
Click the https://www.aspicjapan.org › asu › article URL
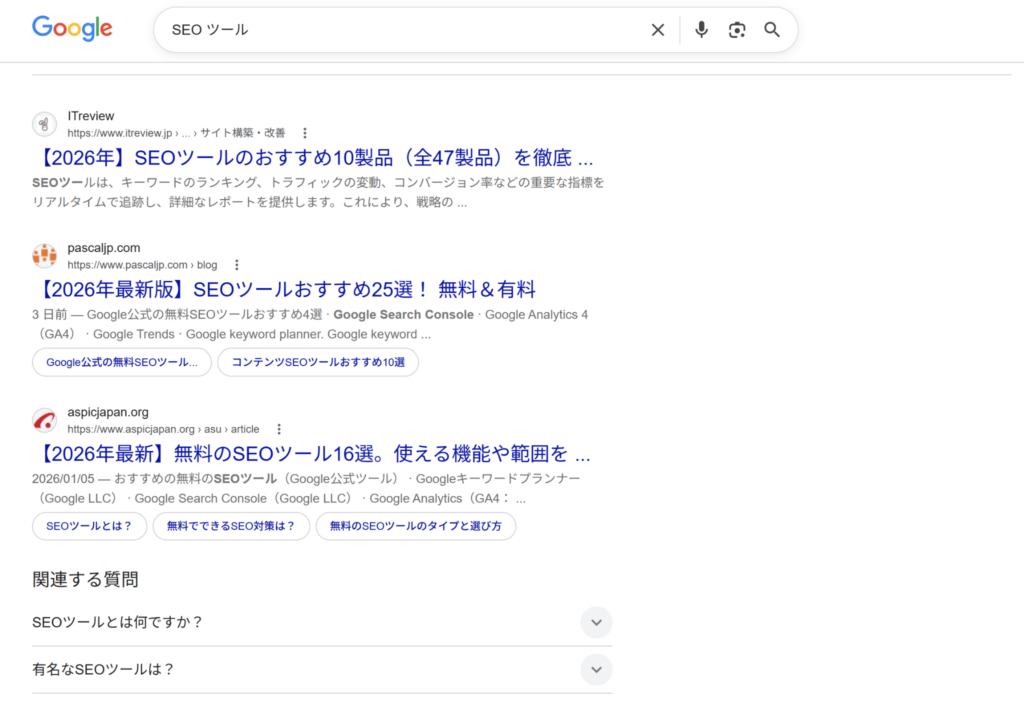163,429
